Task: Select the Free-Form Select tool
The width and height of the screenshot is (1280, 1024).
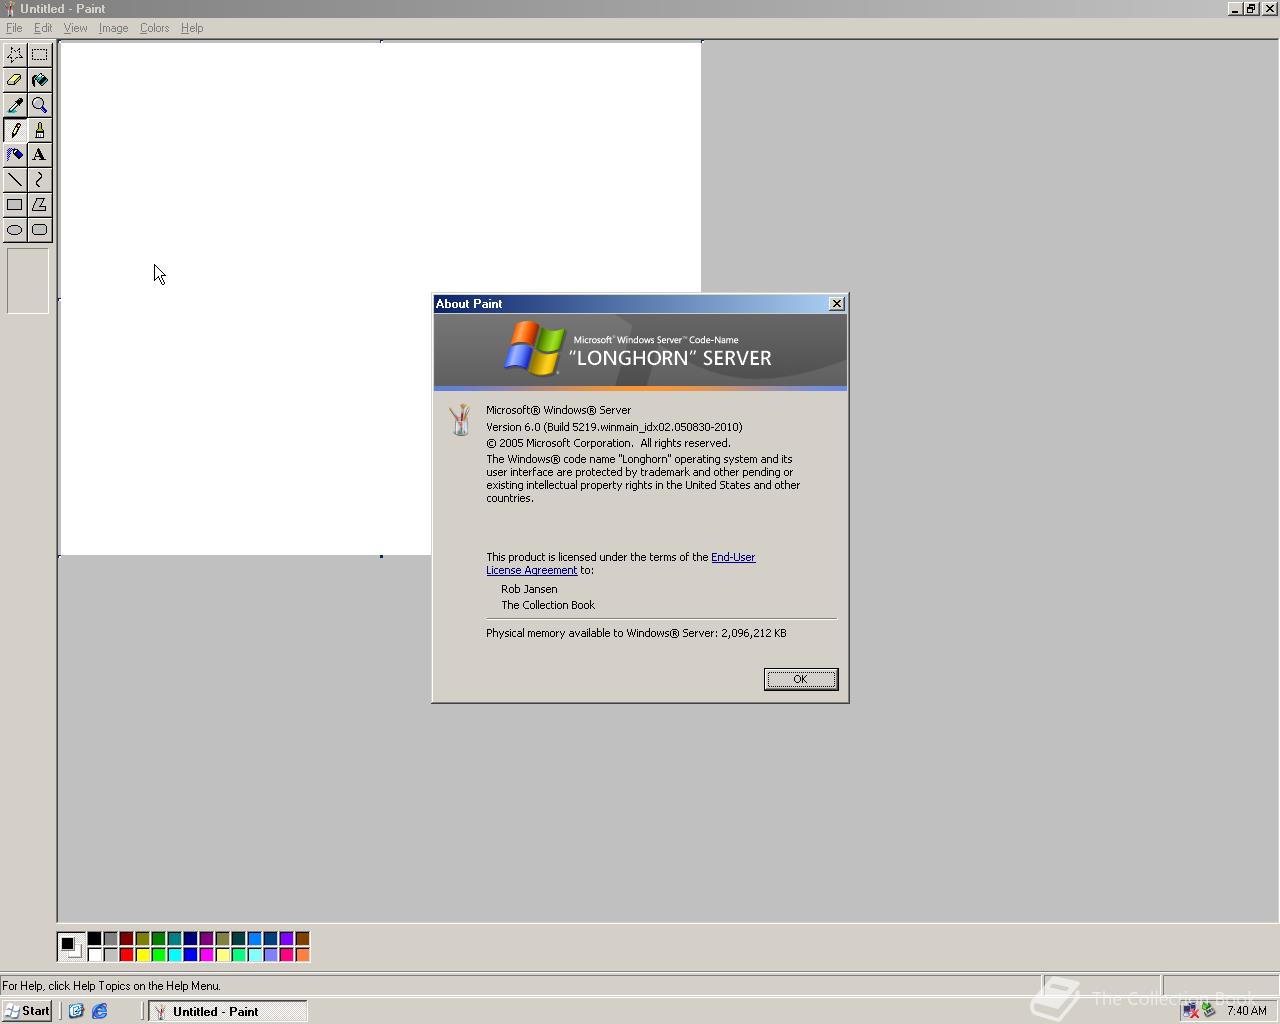Action: click(15, 55)
